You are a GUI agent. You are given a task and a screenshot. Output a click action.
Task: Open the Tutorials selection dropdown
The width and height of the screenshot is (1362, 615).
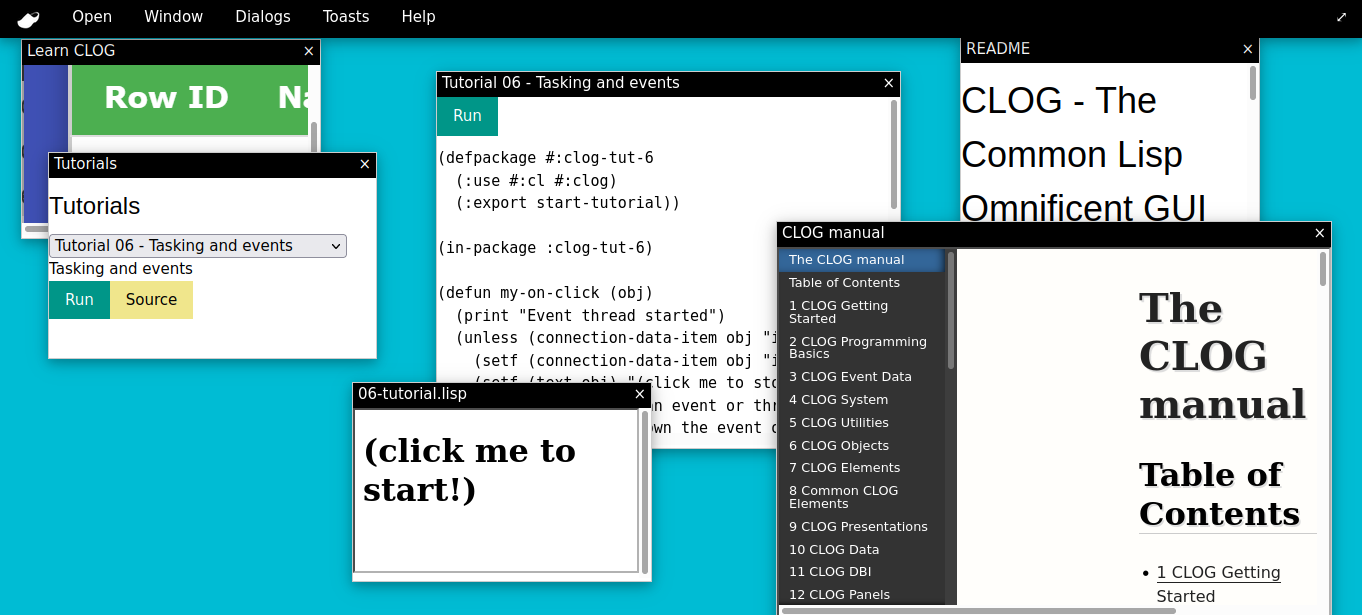[197, 245]
